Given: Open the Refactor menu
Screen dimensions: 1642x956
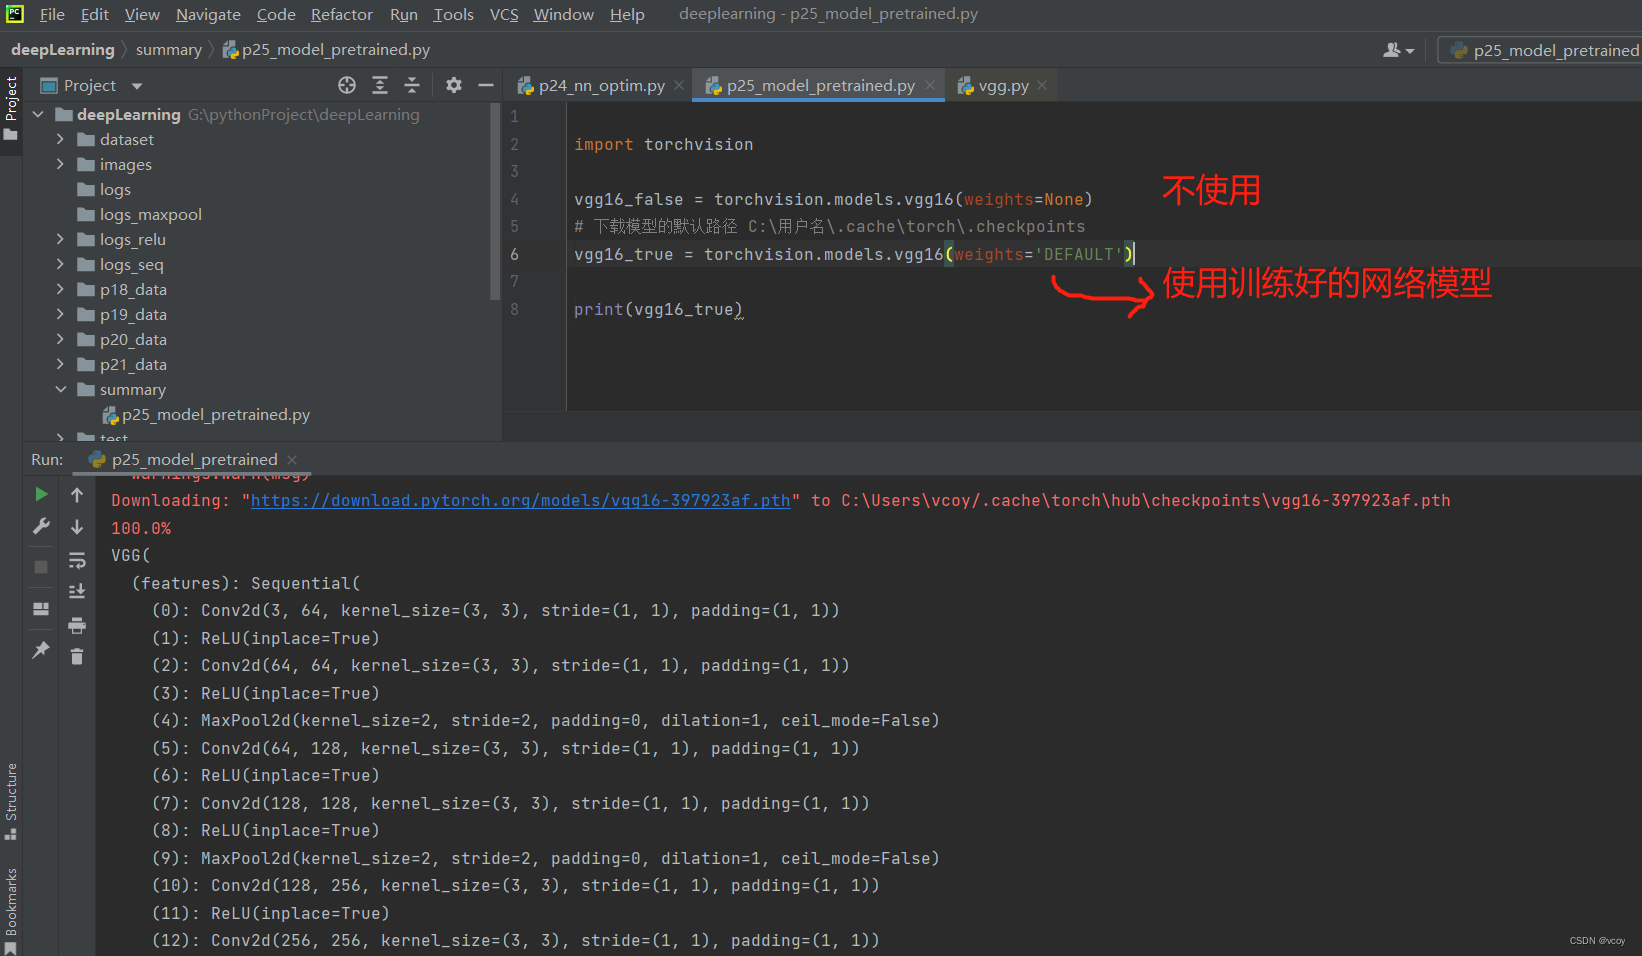Looking at the screenshot, I should [x=341, y=14].
